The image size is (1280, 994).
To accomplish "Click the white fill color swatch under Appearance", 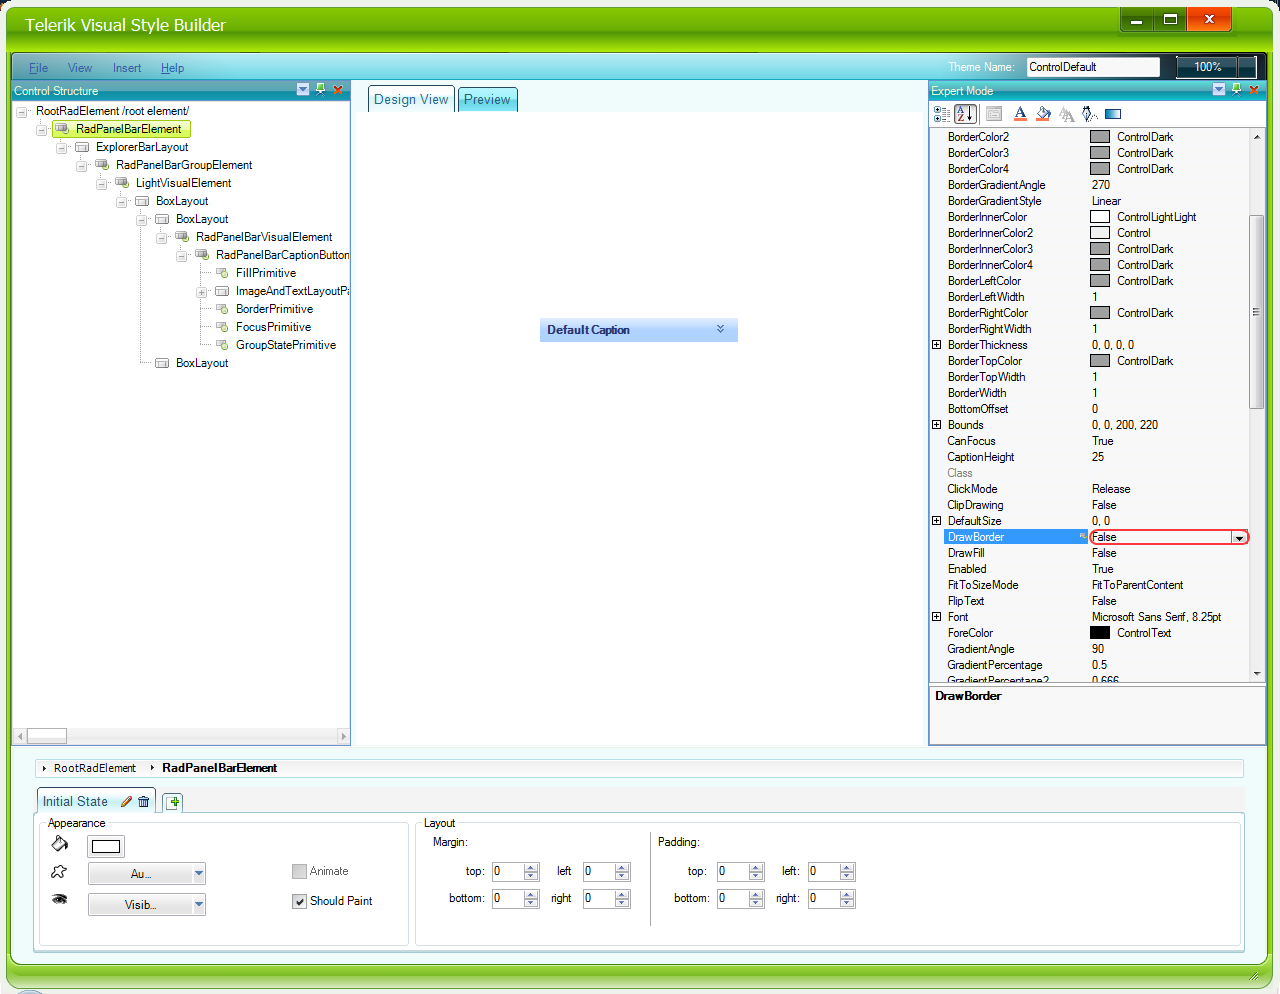I will pos(106,846).
